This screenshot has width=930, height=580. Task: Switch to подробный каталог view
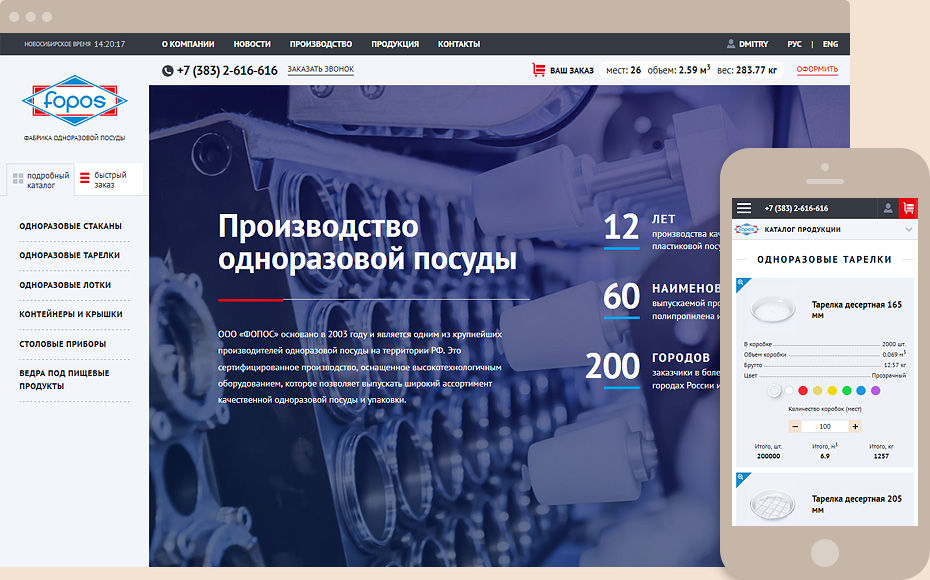click(x=41, y=180)
